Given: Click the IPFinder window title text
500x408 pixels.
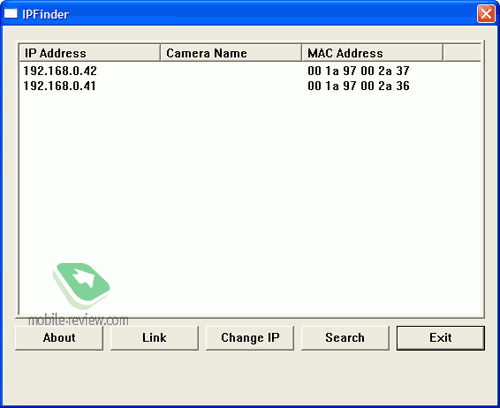Looking at the screenshot, I should [x=45, y=14].
